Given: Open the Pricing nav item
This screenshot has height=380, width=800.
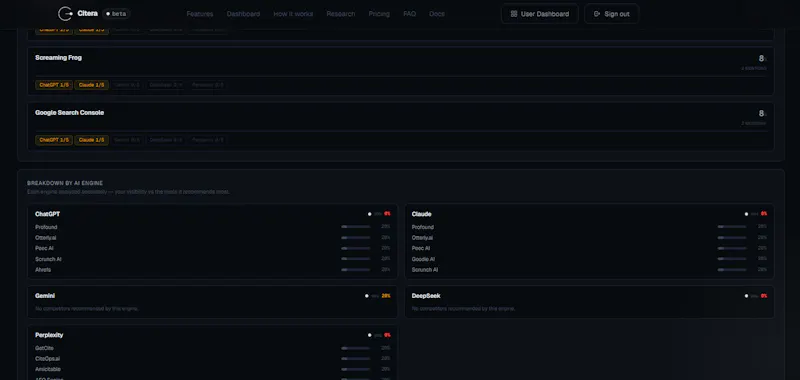Looking at the screenshot, I should (x=379, y=14).
